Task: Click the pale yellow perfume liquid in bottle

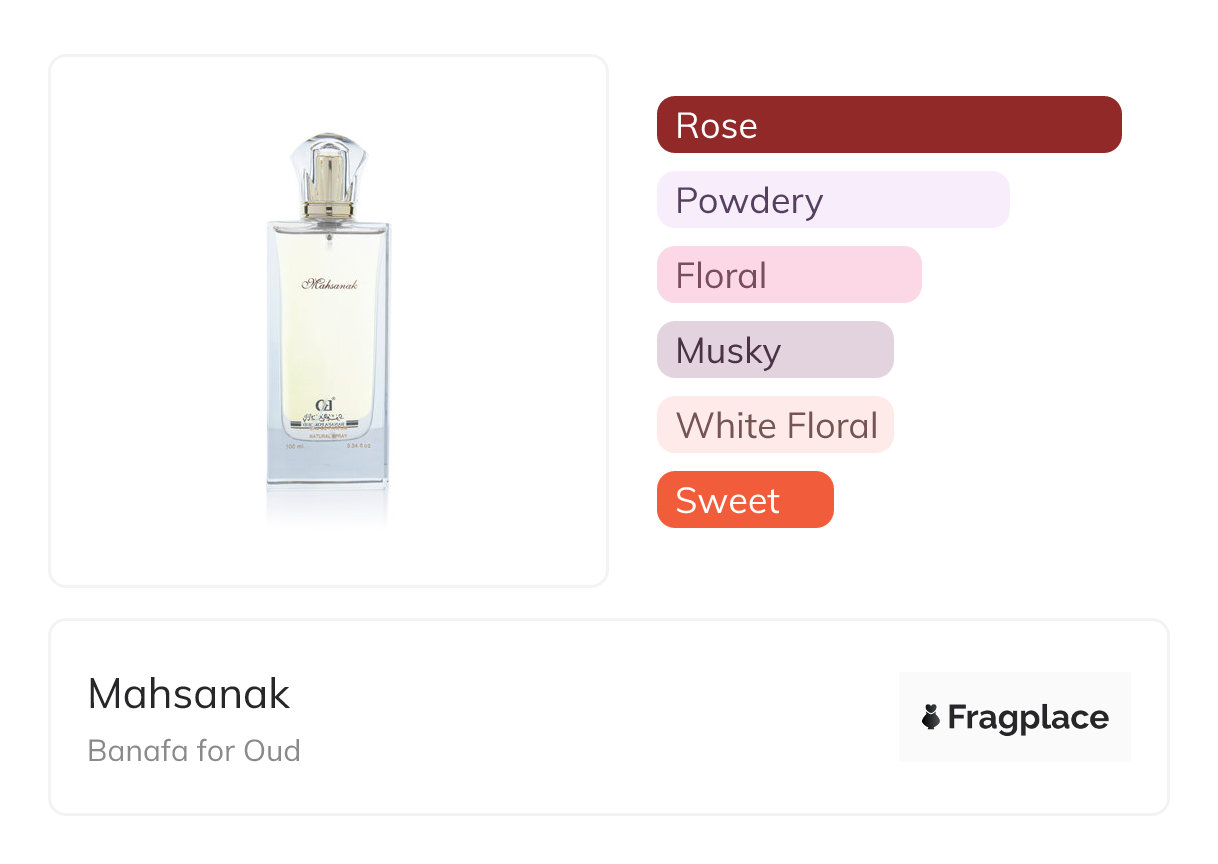Action: click(328, 340)
